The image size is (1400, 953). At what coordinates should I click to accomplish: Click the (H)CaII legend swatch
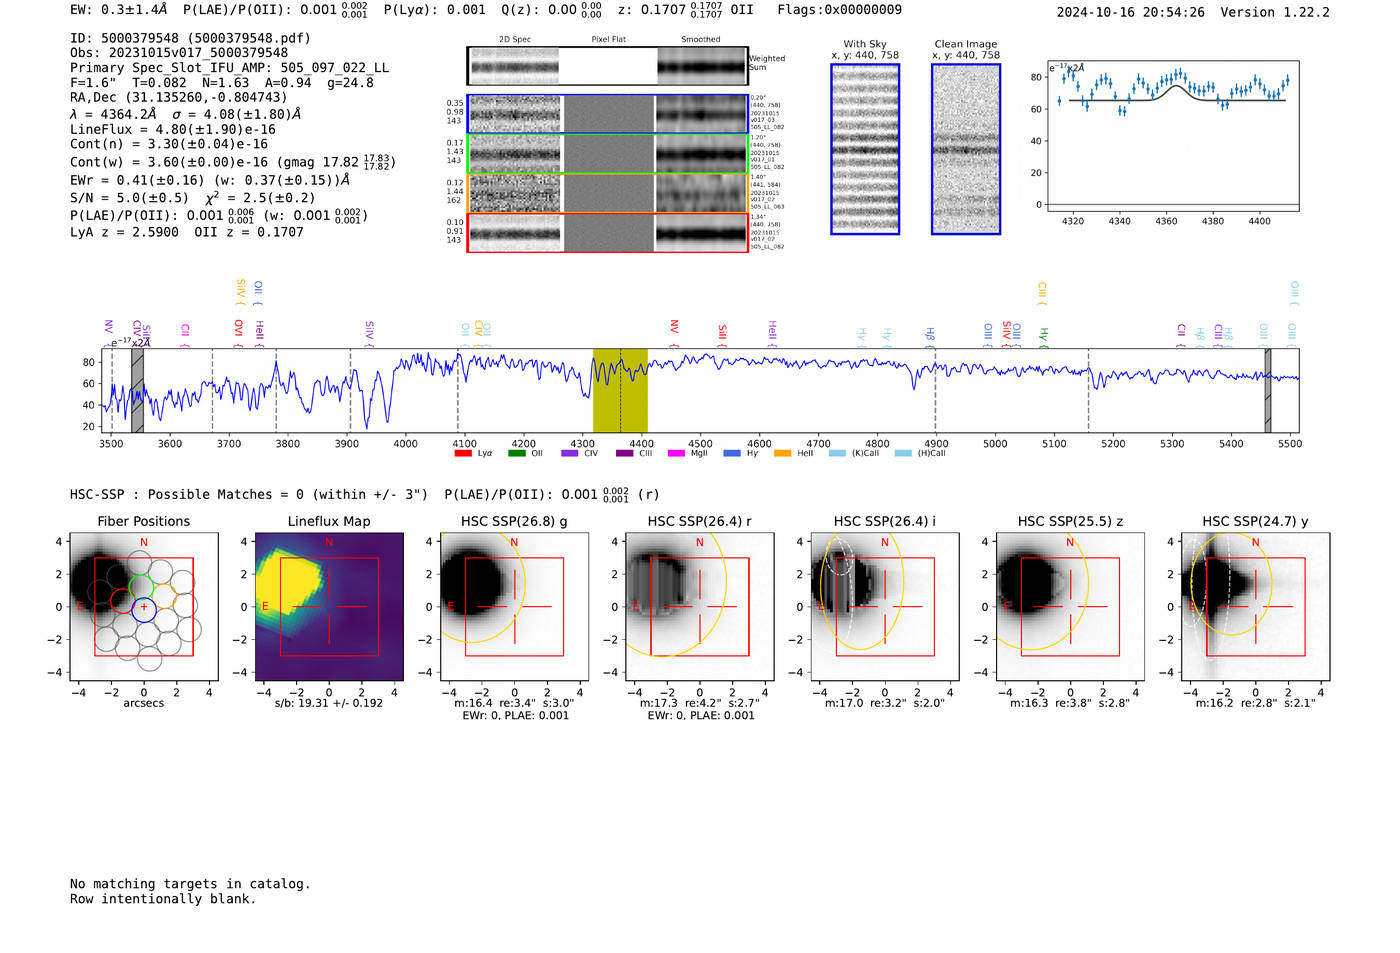[903, 453]
